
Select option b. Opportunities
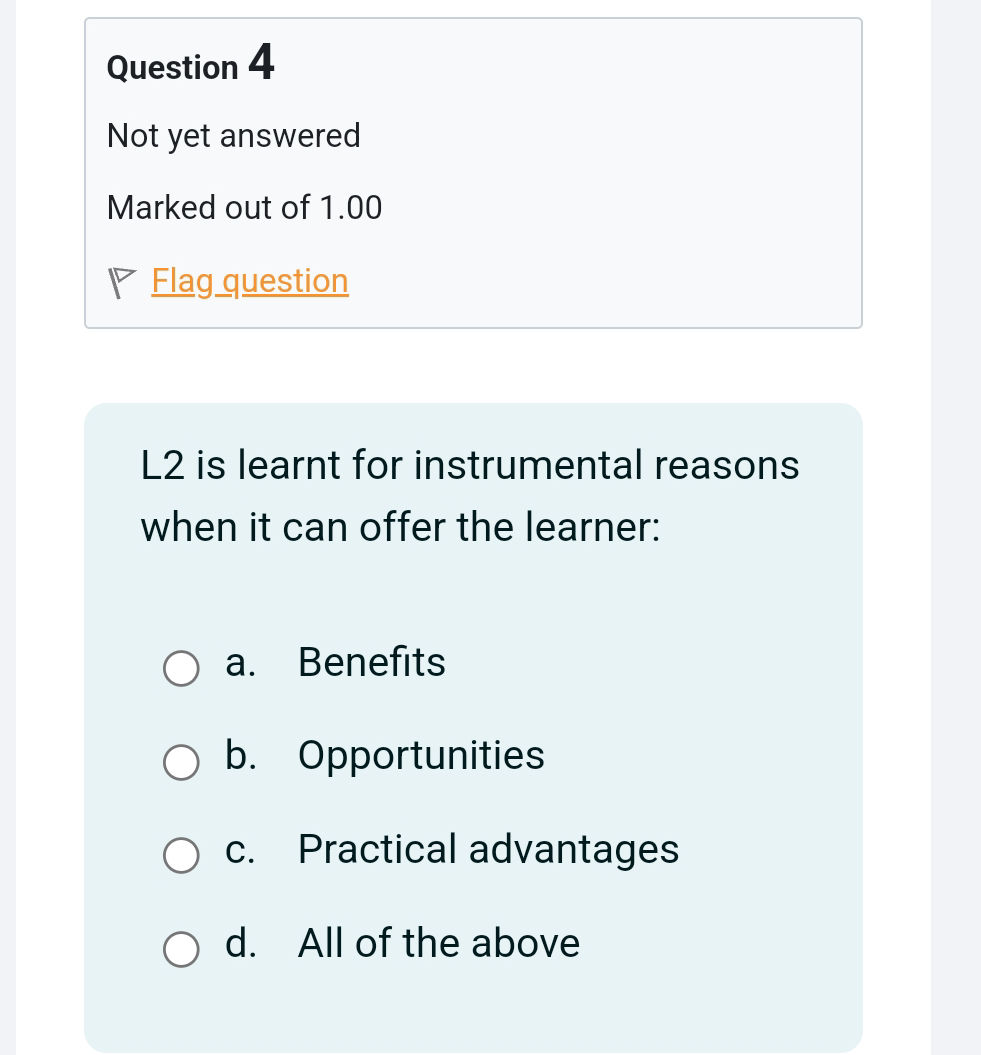(x=181, y=762)
